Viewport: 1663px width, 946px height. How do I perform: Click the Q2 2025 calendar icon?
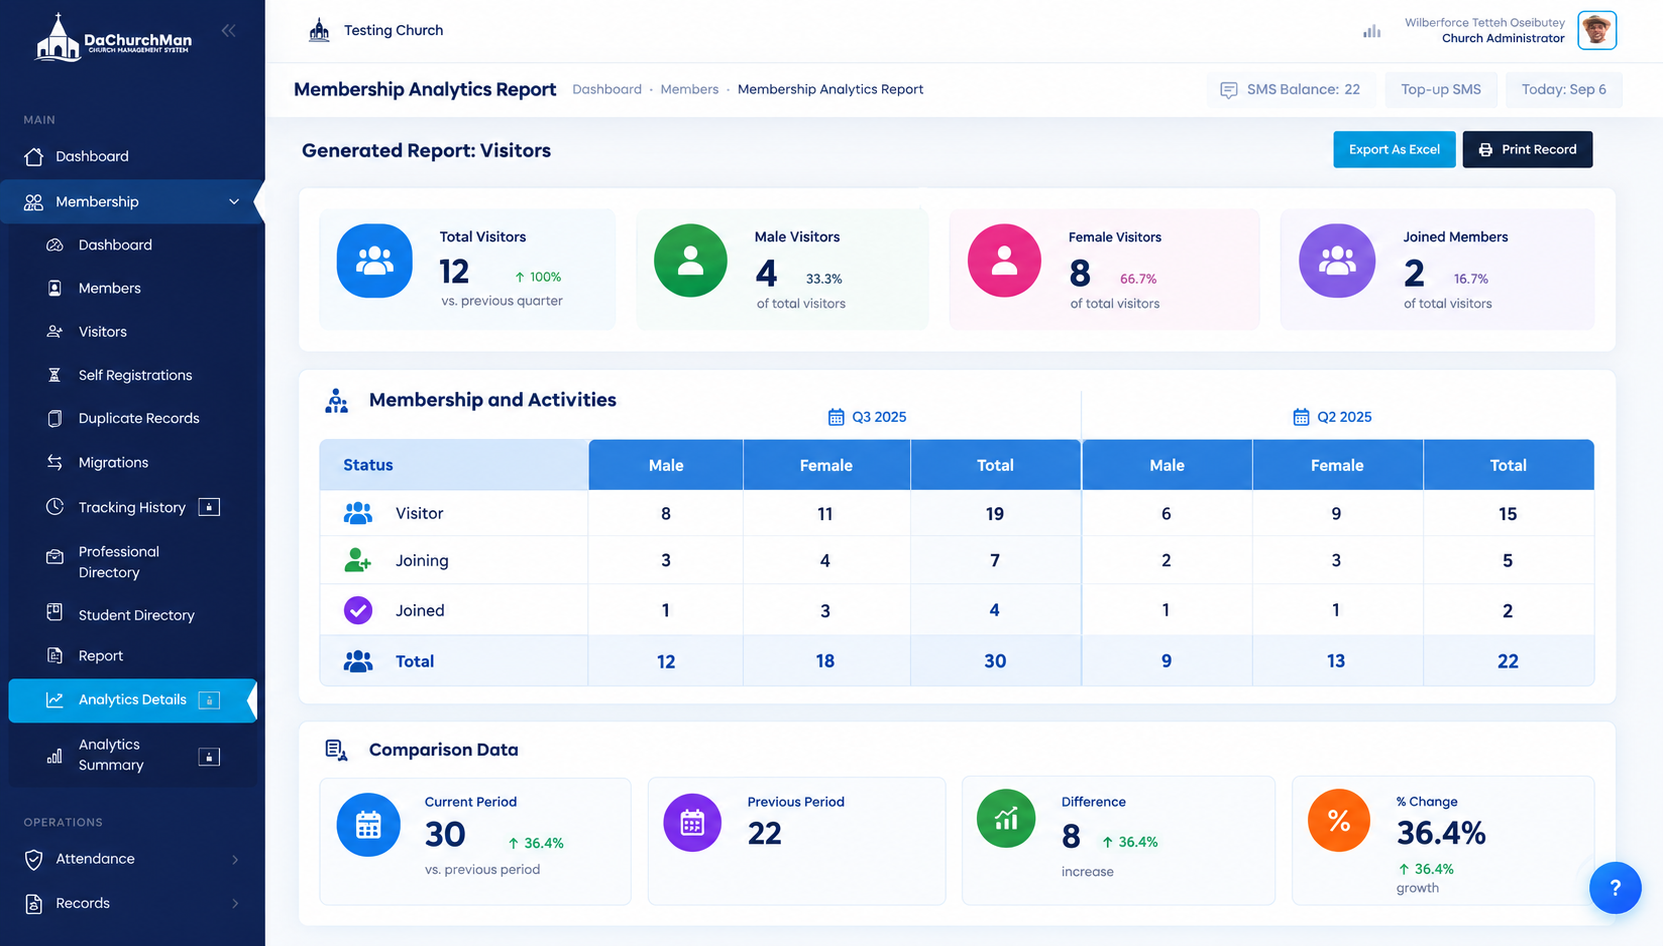(x=1301, y=417)
